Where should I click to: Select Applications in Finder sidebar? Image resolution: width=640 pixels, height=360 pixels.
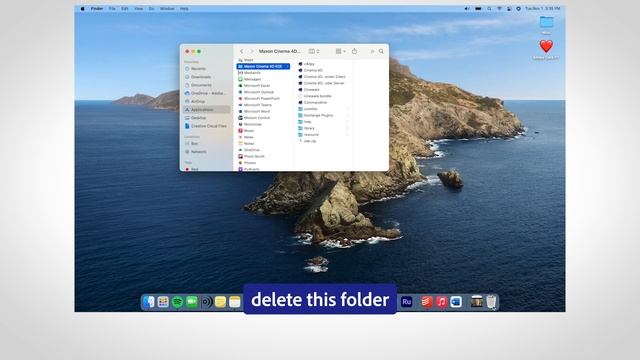point(206,109)
